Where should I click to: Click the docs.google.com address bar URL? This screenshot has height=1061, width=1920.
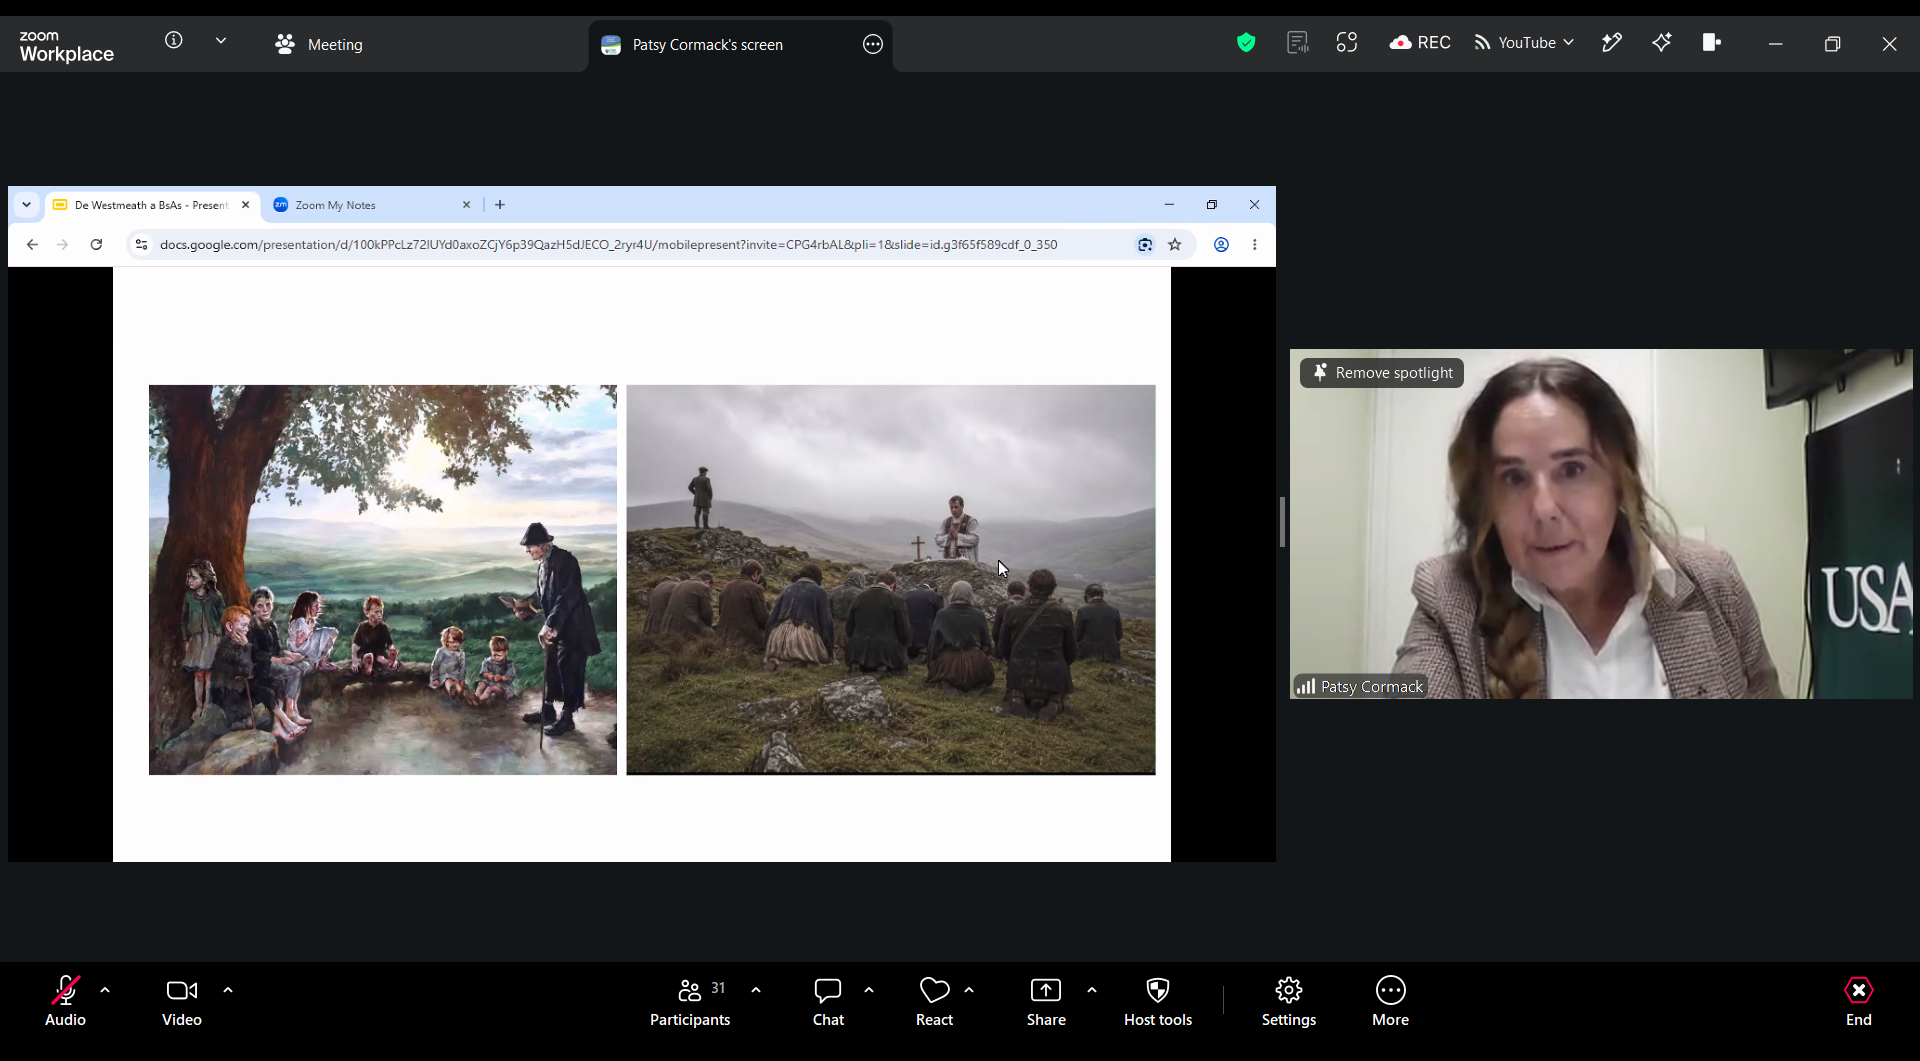coord(608,245)
